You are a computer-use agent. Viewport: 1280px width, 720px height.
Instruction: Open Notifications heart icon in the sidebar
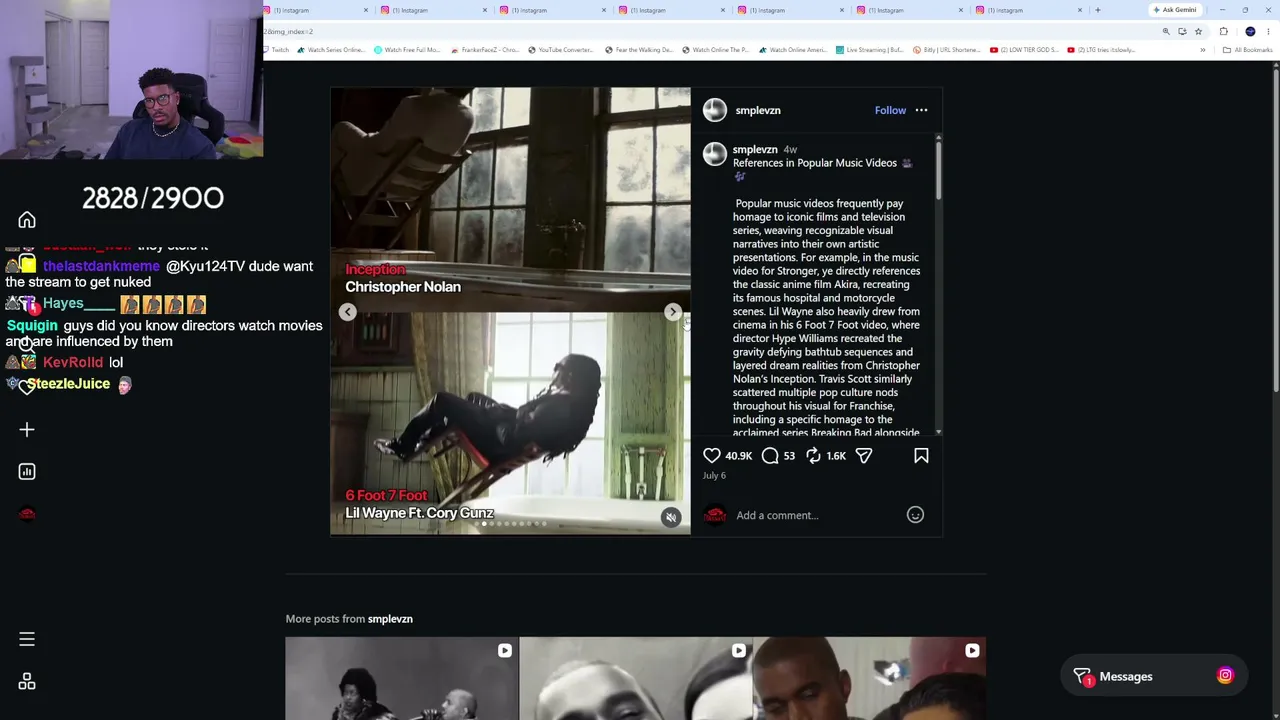tap(27, 387)
